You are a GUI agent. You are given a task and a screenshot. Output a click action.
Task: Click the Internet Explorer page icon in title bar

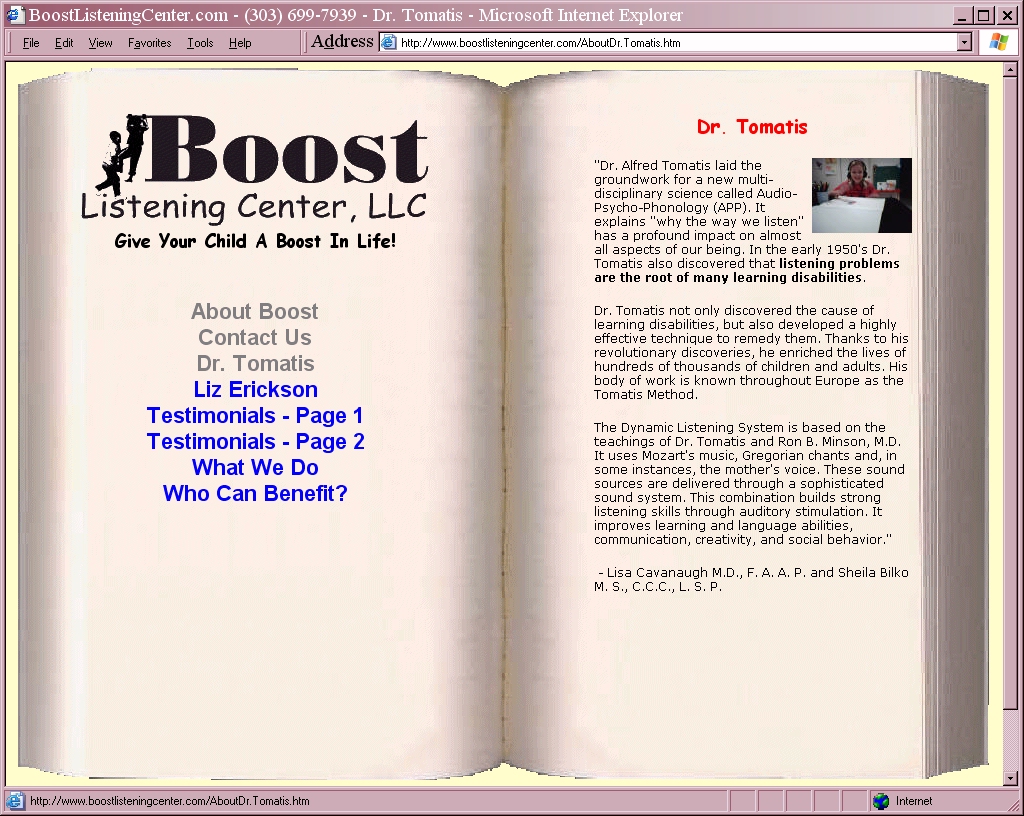(x=15, y=15)
